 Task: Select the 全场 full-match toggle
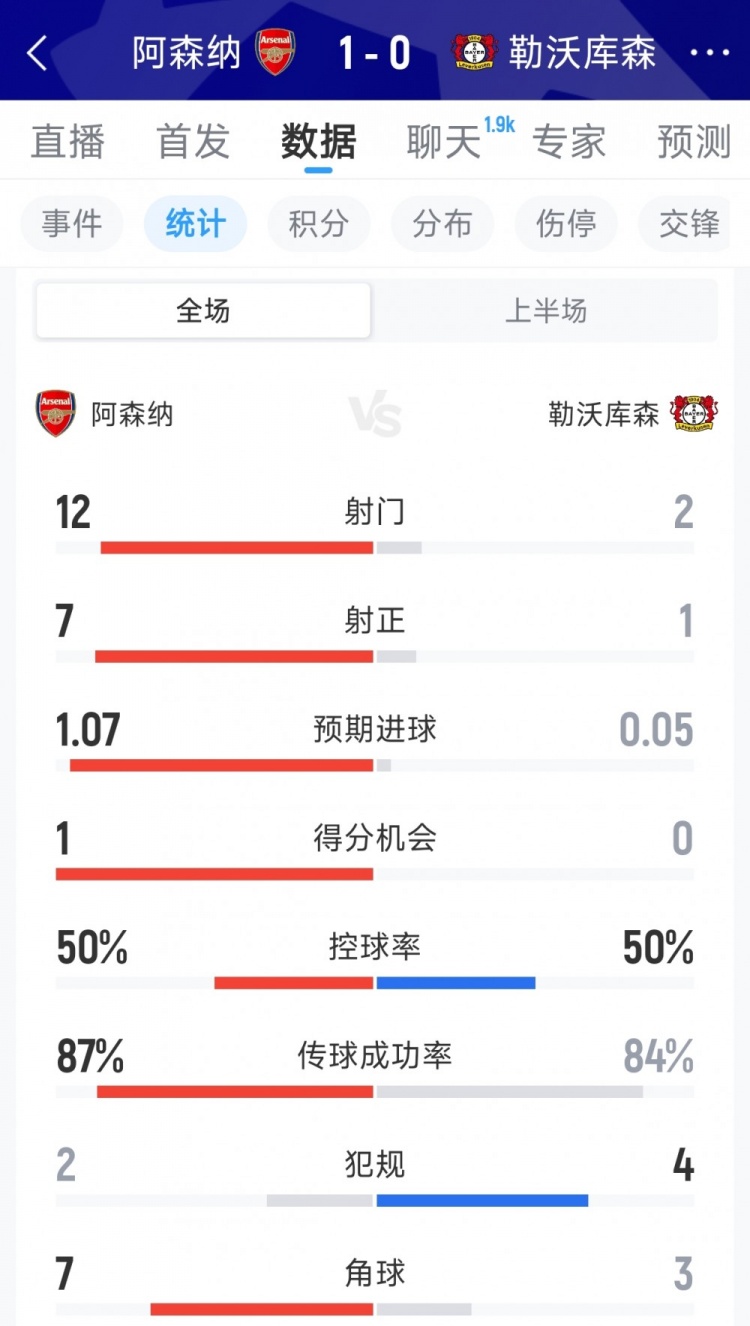pos(203,311)
